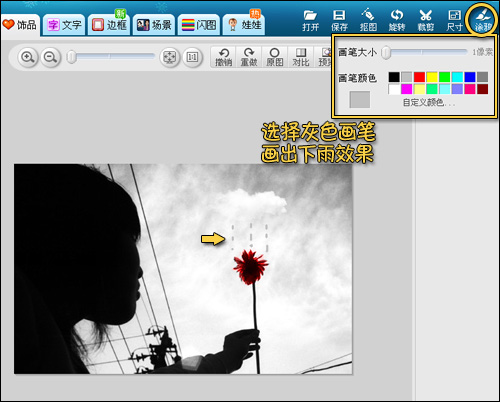Click the 打开 open file icon
The image size is (500, 402).
click(x=311, y=20)
